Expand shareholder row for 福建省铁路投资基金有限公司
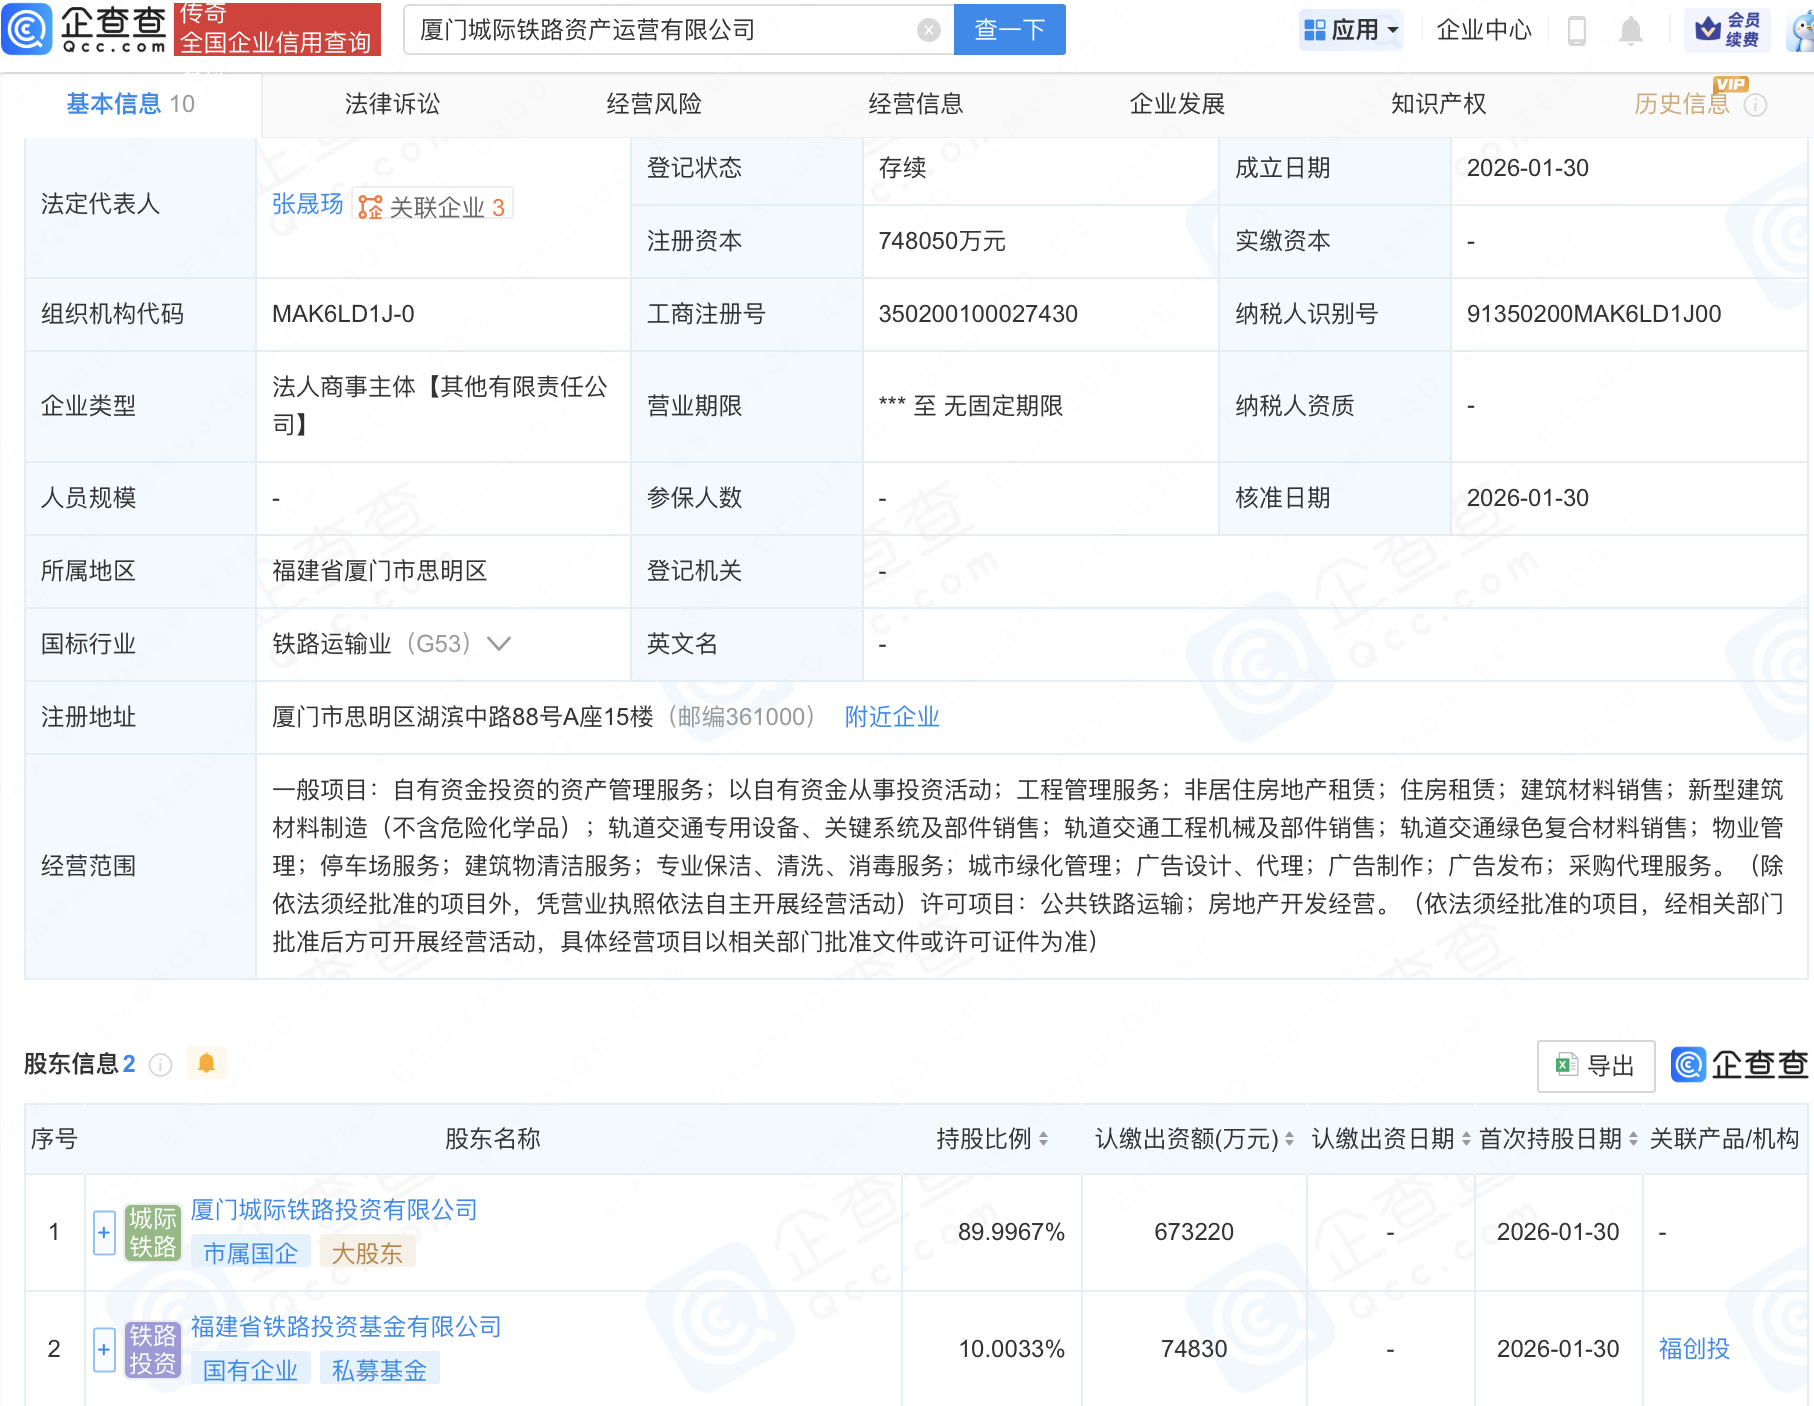Image resolution: width=1814 pixels, height=1406 pixels. tap(104, 1349)
